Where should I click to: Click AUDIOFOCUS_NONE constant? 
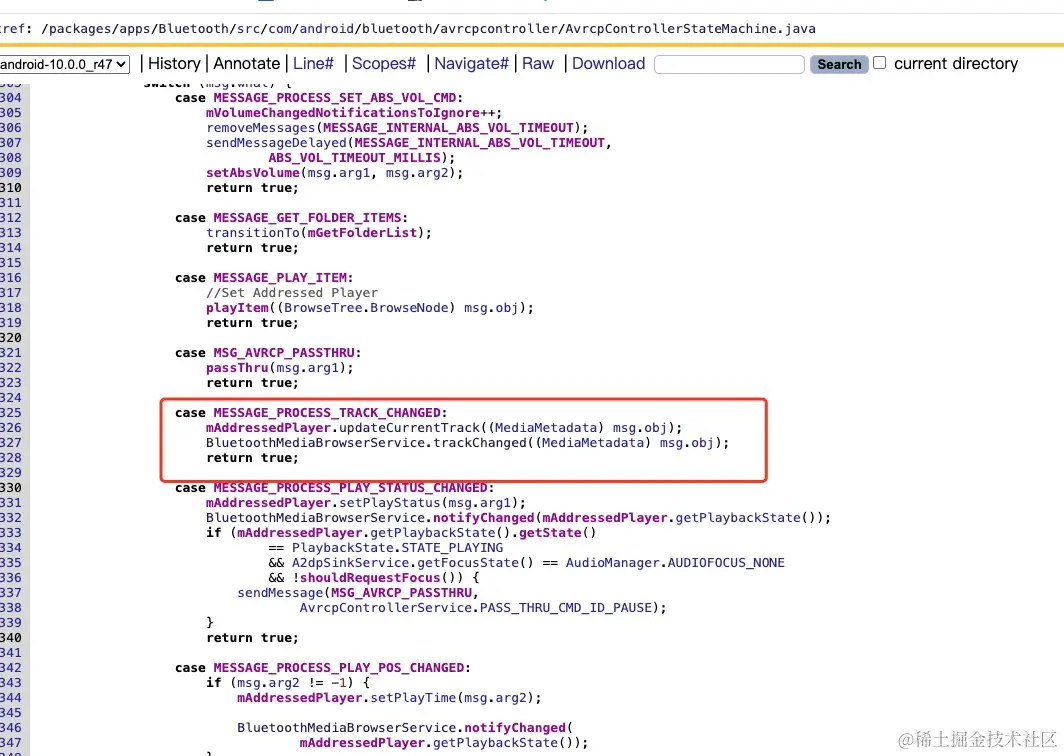tap(726, 563)
